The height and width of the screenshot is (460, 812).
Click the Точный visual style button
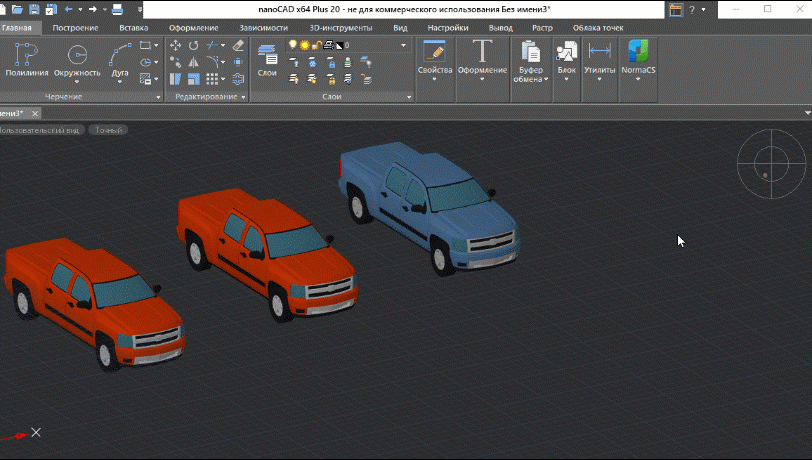coord(107,130)
